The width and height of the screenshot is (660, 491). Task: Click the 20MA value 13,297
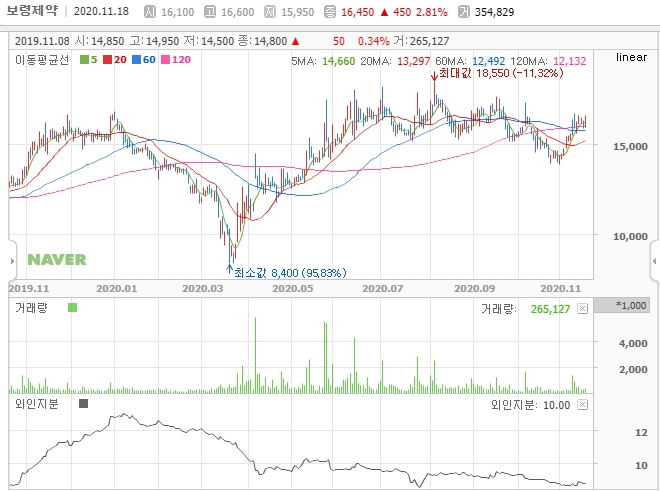pos(413,61)
